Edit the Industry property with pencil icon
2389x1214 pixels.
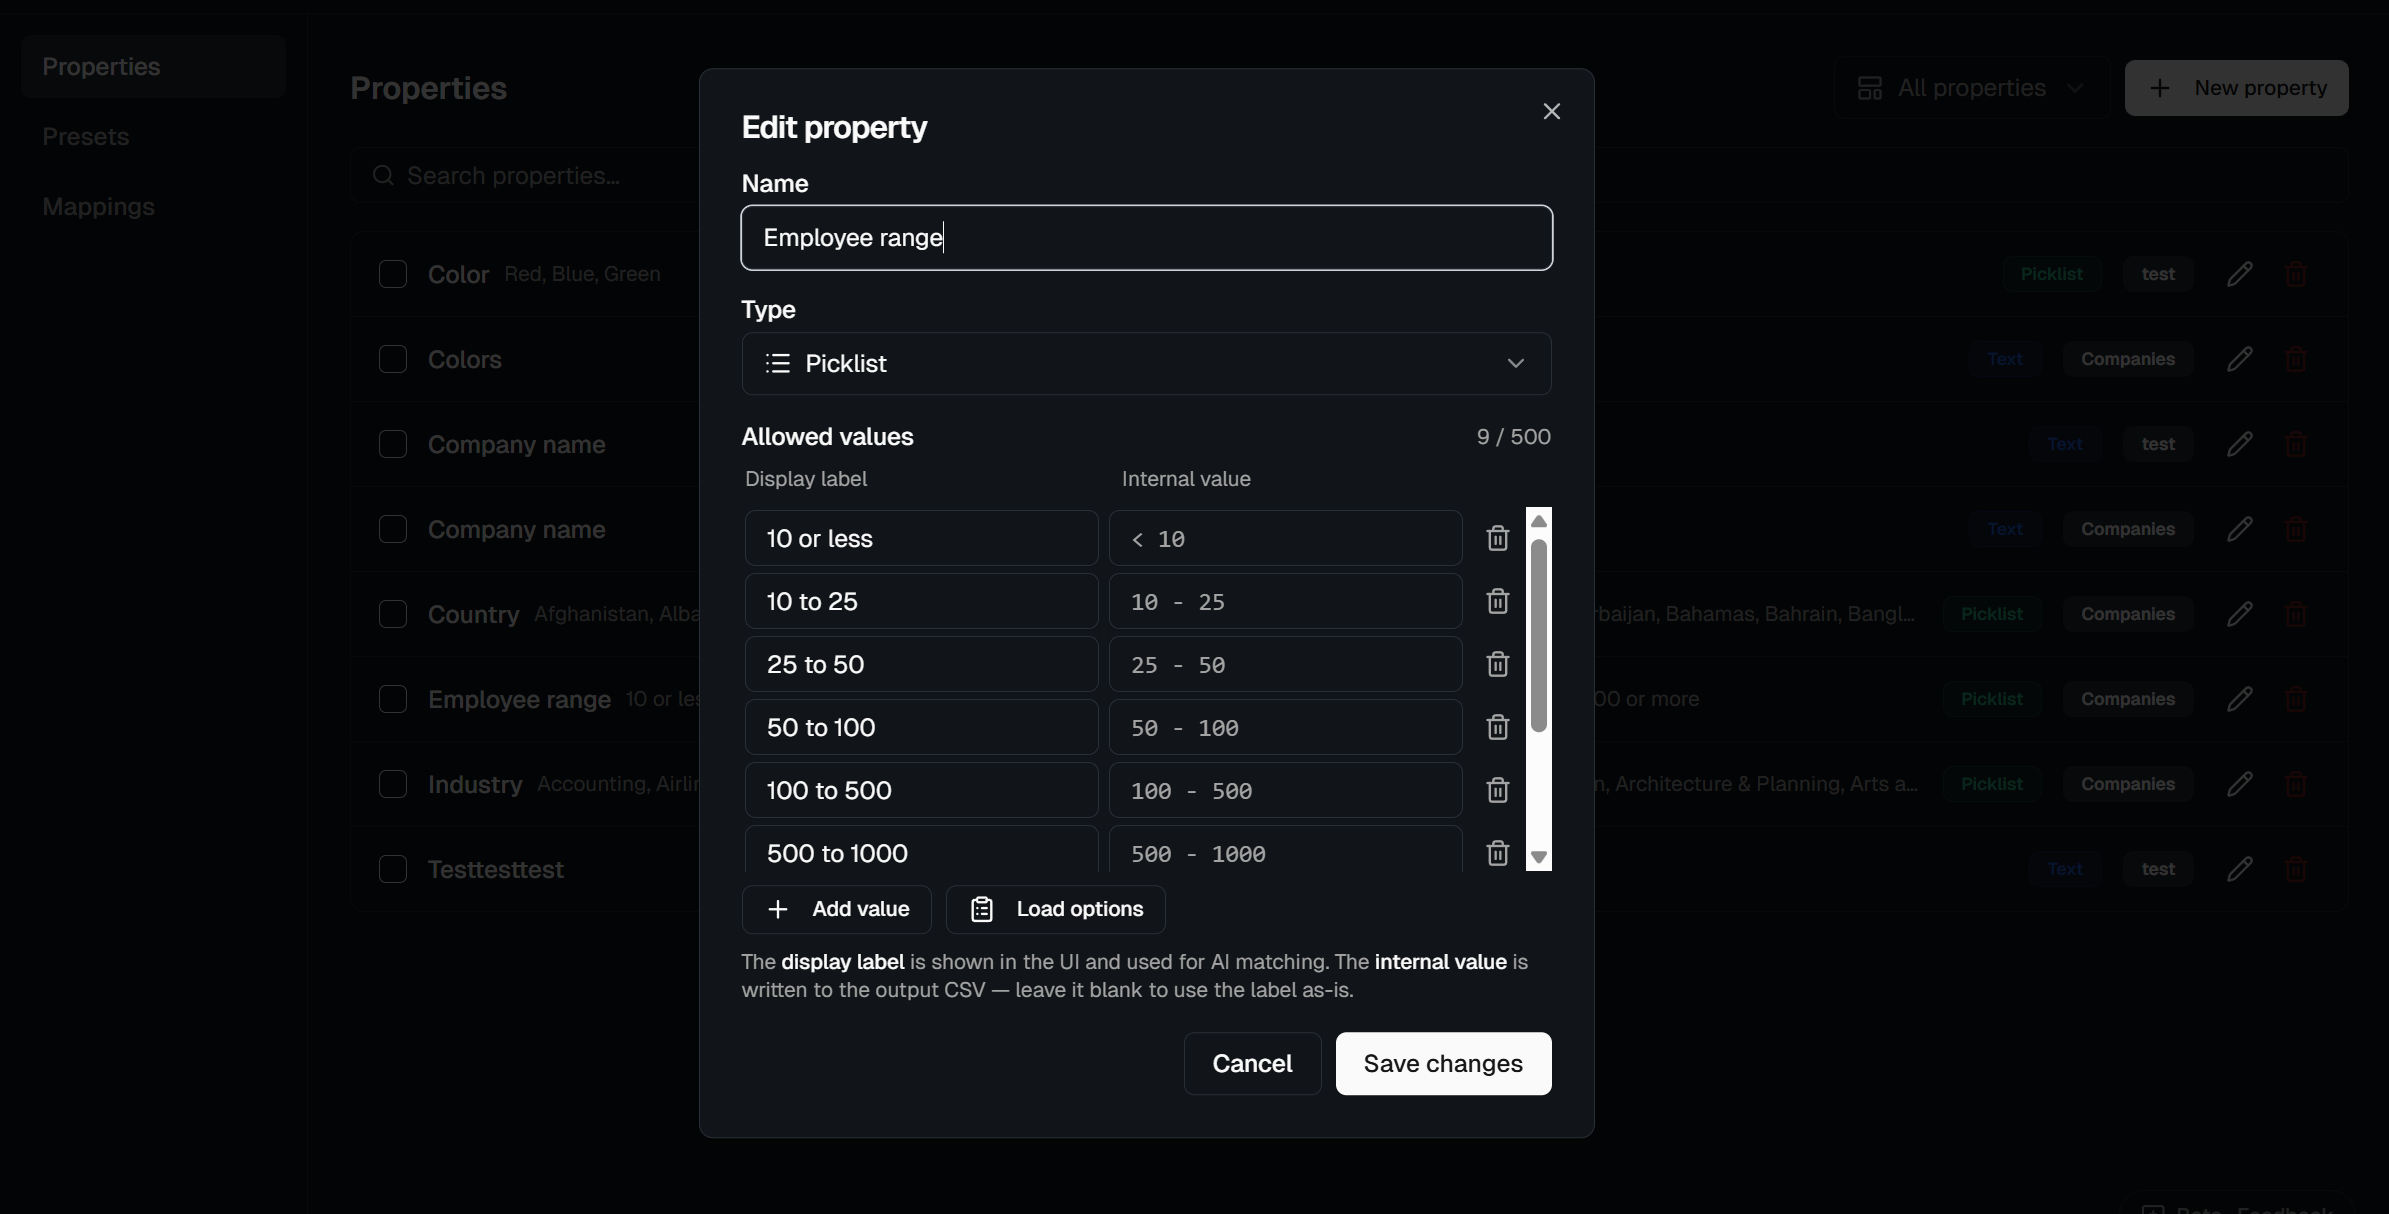(x=2239, y=784)
